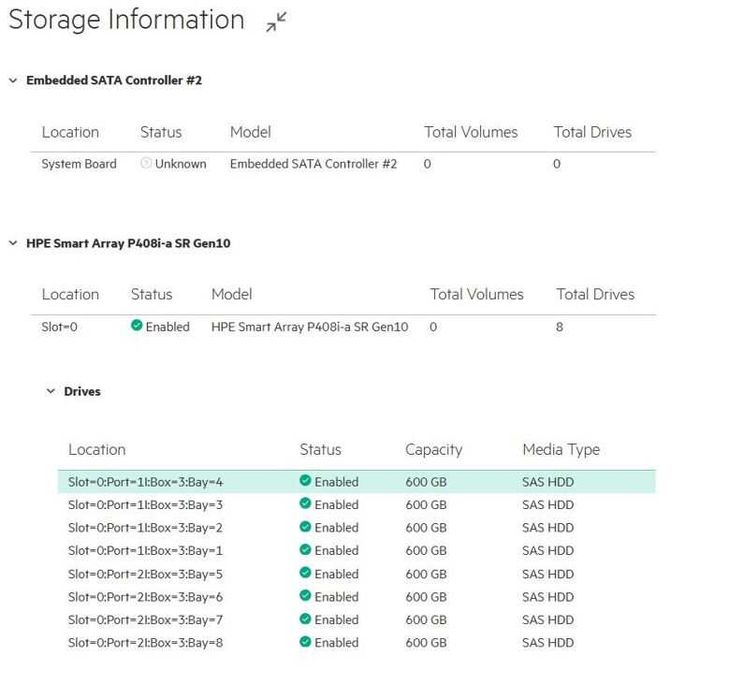Click the Status header in Drives table

pos(320,450)
